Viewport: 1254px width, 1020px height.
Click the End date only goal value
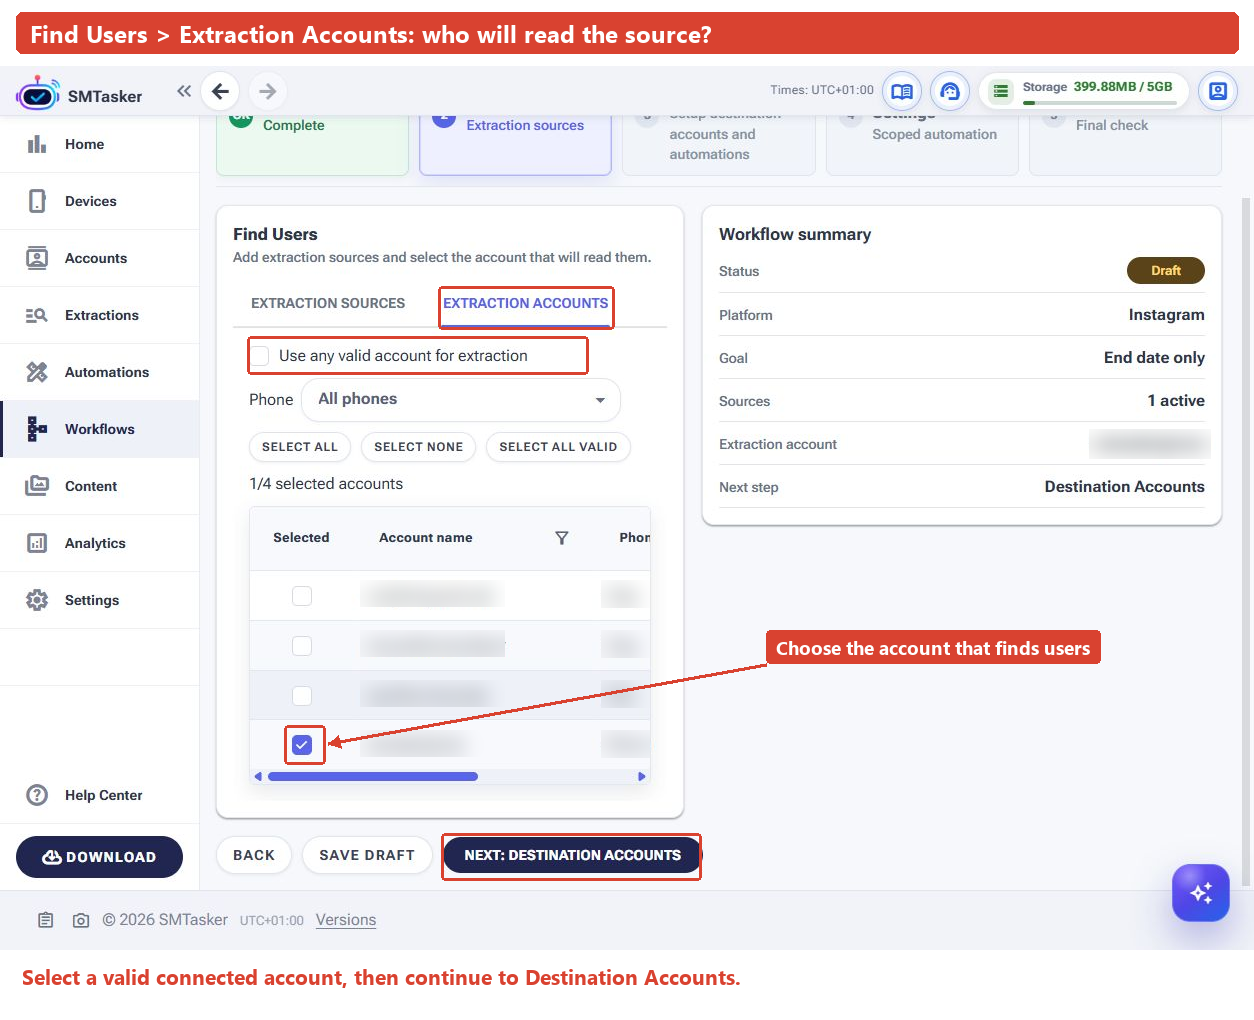click(x=1154, y=358)
